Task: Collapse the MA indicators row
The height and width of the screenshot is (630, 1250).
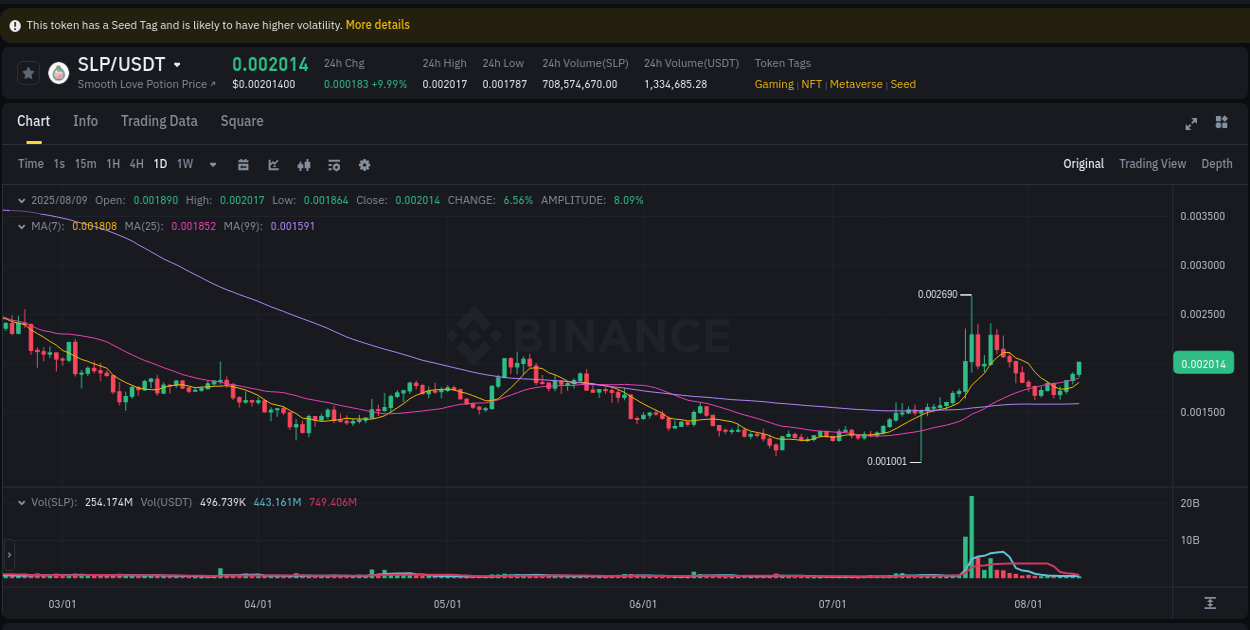Action: click(x=21, y=226)
